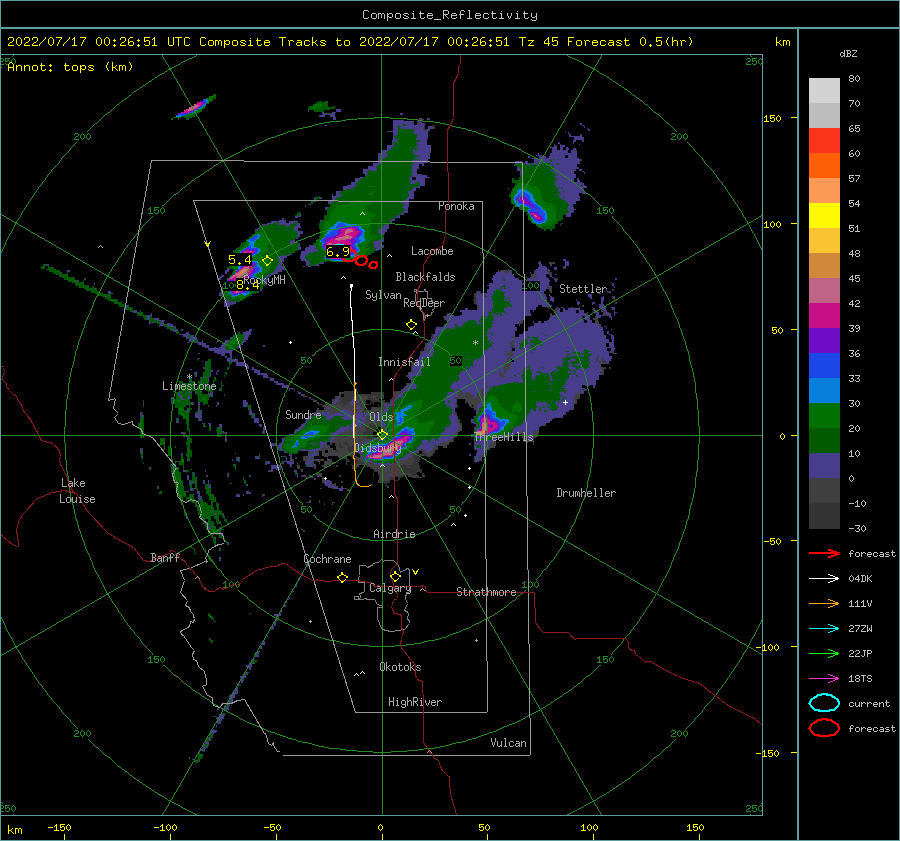Image resolution: width=900 pixels, height=841 pixels.
Task: Click the km unit label at bottom-left corner
Action: (14, 830)
